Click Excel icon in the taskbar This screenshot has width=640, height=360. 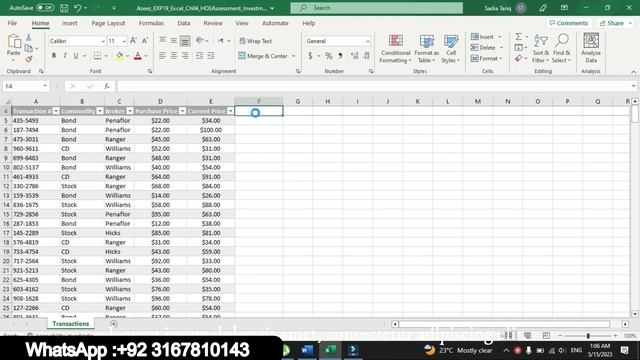(330, 350)
